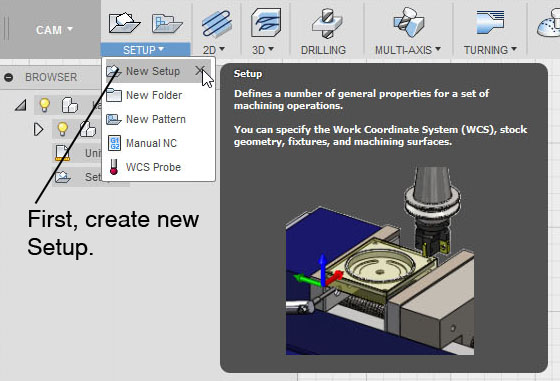
Task: Click the BROWSER panel title
Action: (51, 77)
